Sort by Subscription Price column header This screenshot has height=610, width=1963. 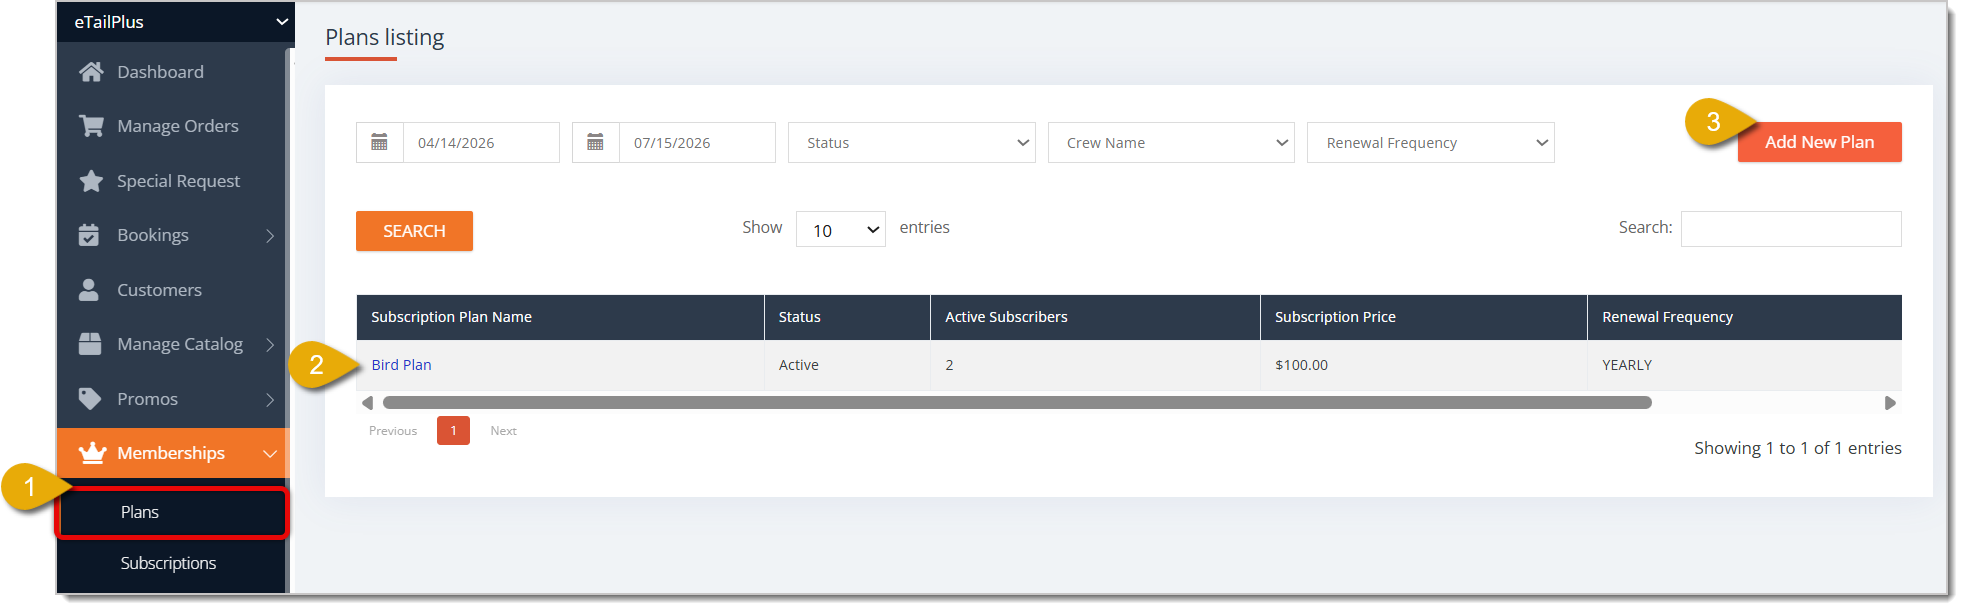1423,317
